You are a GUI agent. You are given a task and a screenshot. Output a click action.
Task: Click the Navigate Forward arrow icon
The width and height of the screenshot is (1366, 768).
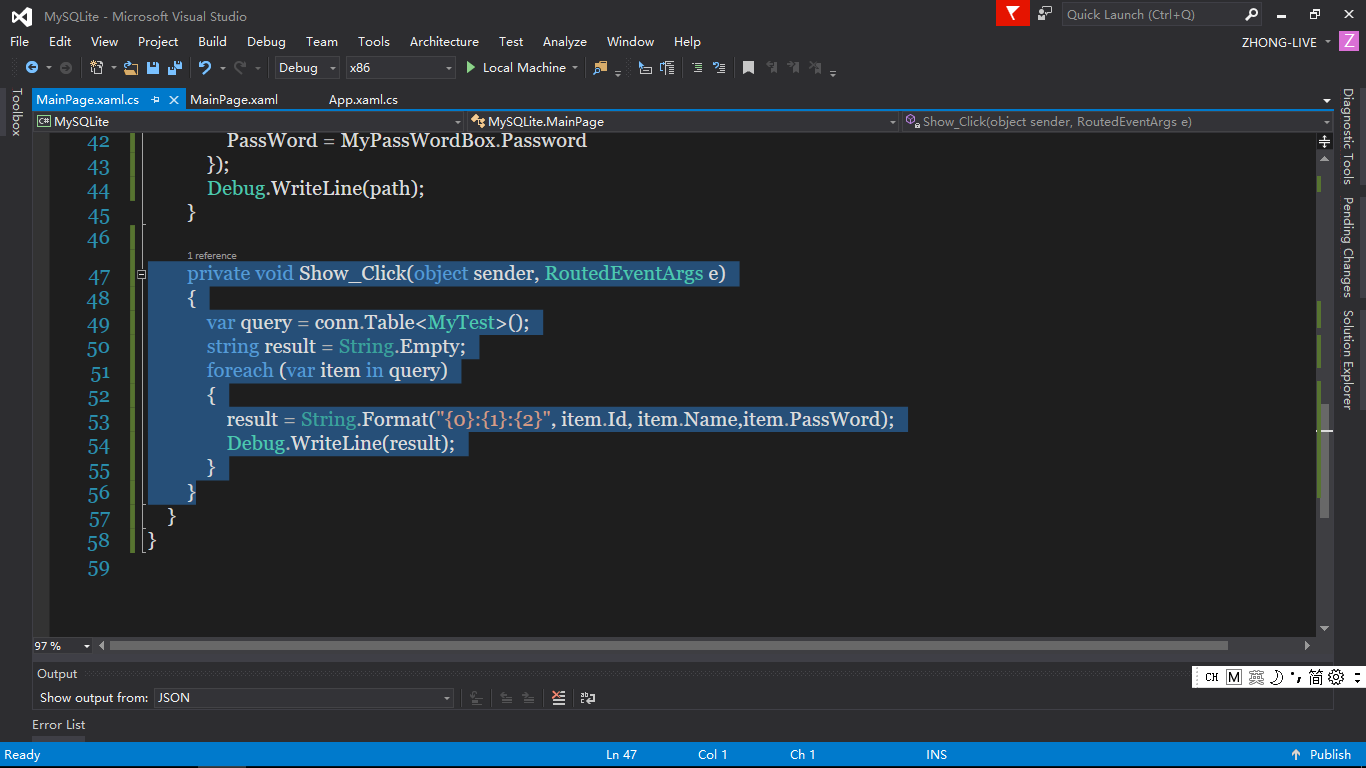click(x=66, y=68)
